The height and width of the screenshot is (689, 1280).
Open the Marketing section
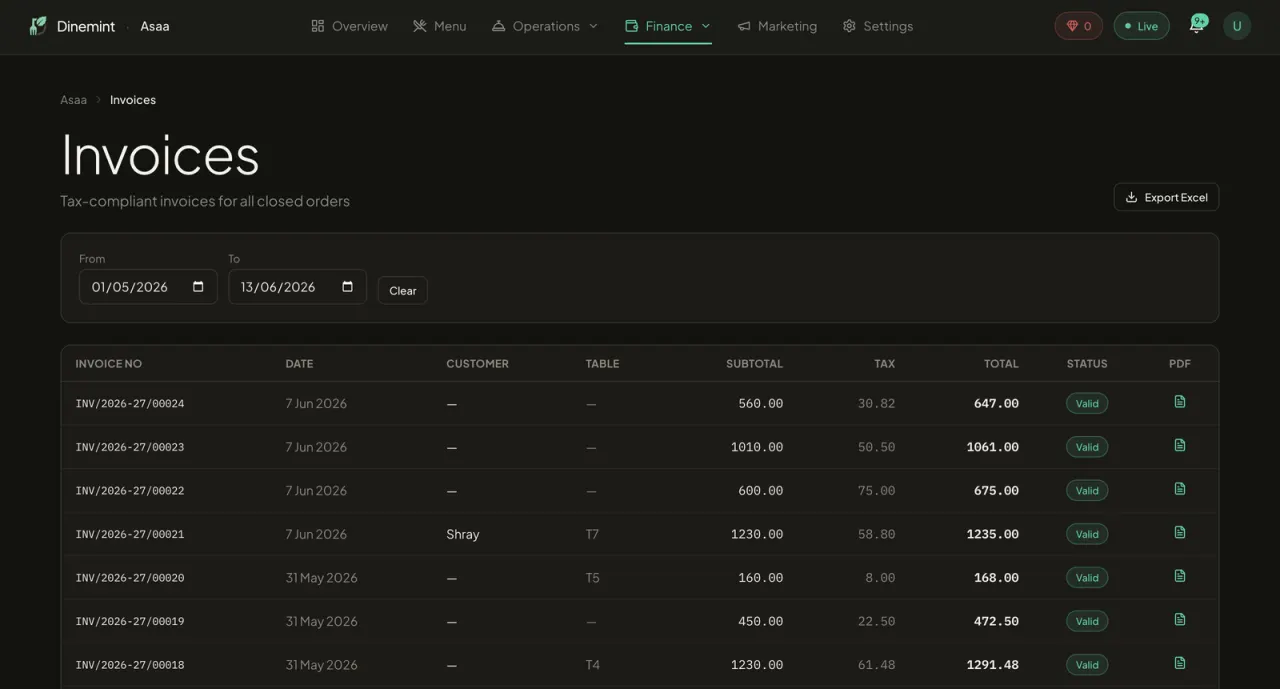tap(777, 26)
